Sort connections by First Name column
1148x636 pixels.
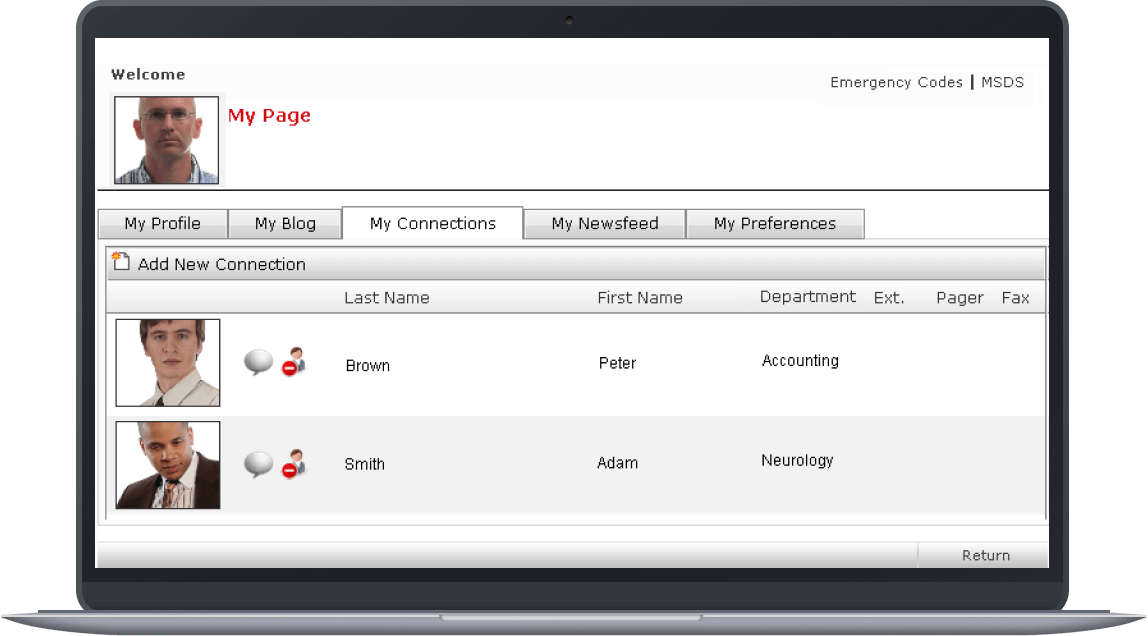point(640,297)
